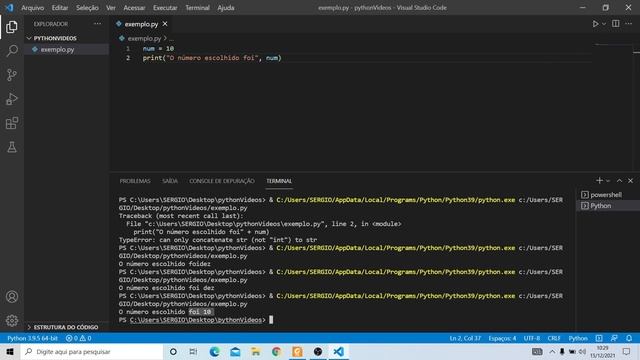Open Explorer views and more actions ellipsis
The width and height of the screenshot is (640, 360).
coord(97,24)
